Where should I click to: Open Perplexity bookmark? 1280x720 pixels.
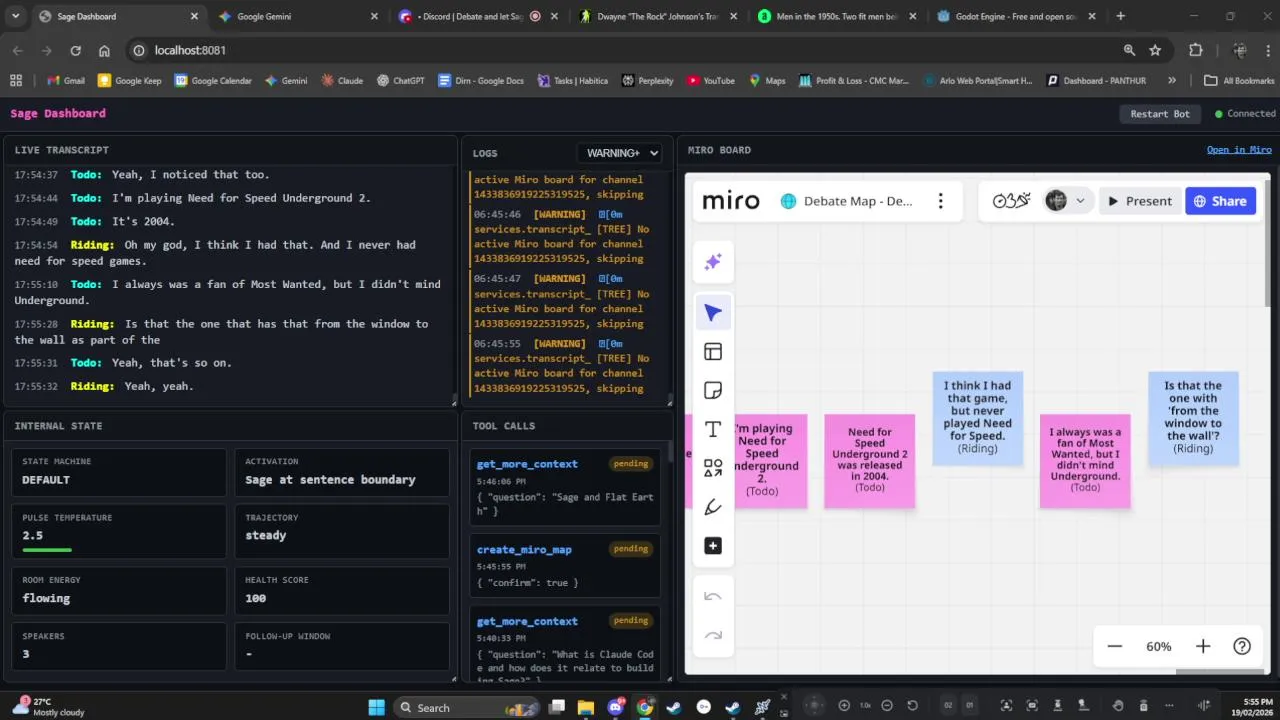(647, 81)
